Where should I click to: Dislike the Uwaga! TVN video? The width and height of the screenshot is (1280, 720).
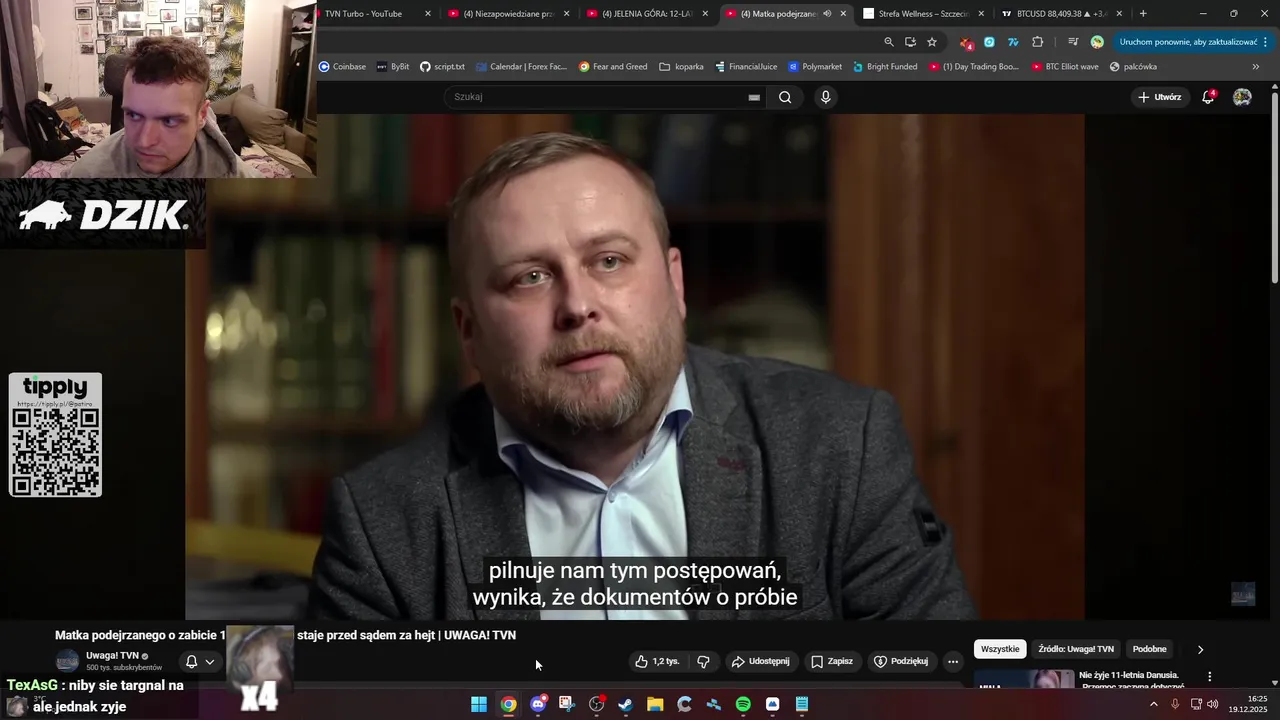pyautogui.click(x=703, y=661)
